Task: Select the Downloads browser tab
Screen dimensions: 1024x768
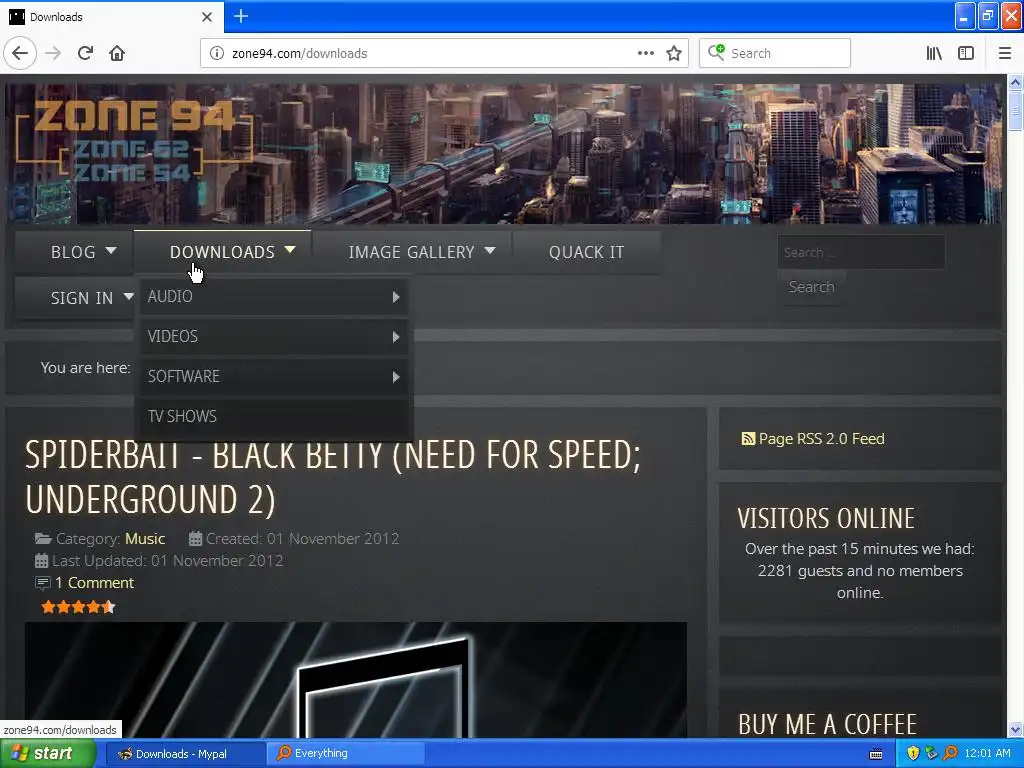Action: (111, 17)
